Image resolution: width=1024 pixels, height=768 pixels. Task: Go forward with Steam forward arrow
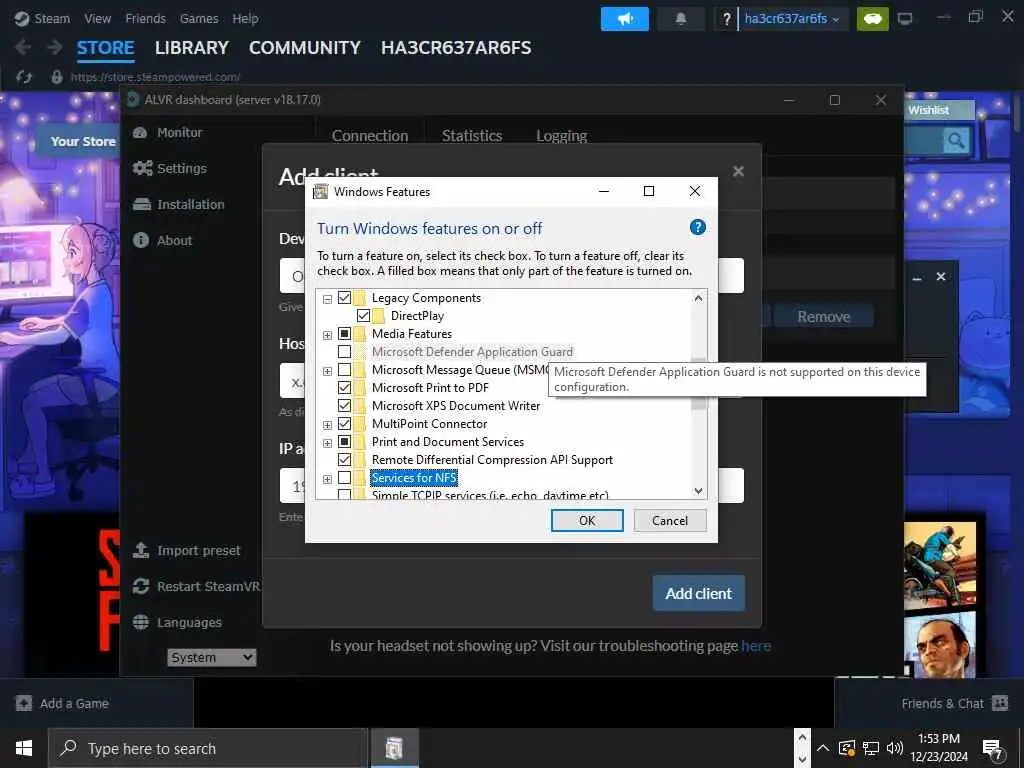tap(55, 47)
